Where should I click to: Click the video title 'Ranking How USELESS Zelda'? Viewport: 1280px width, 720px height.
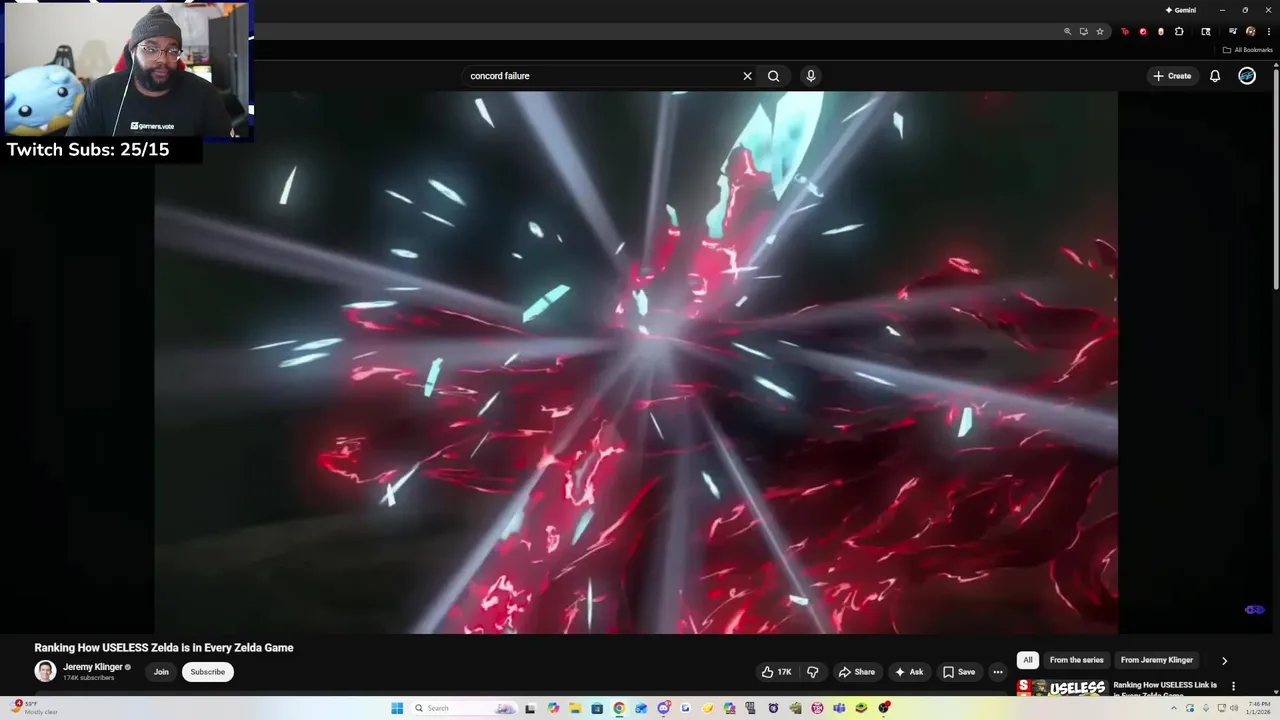click(164, 648)
